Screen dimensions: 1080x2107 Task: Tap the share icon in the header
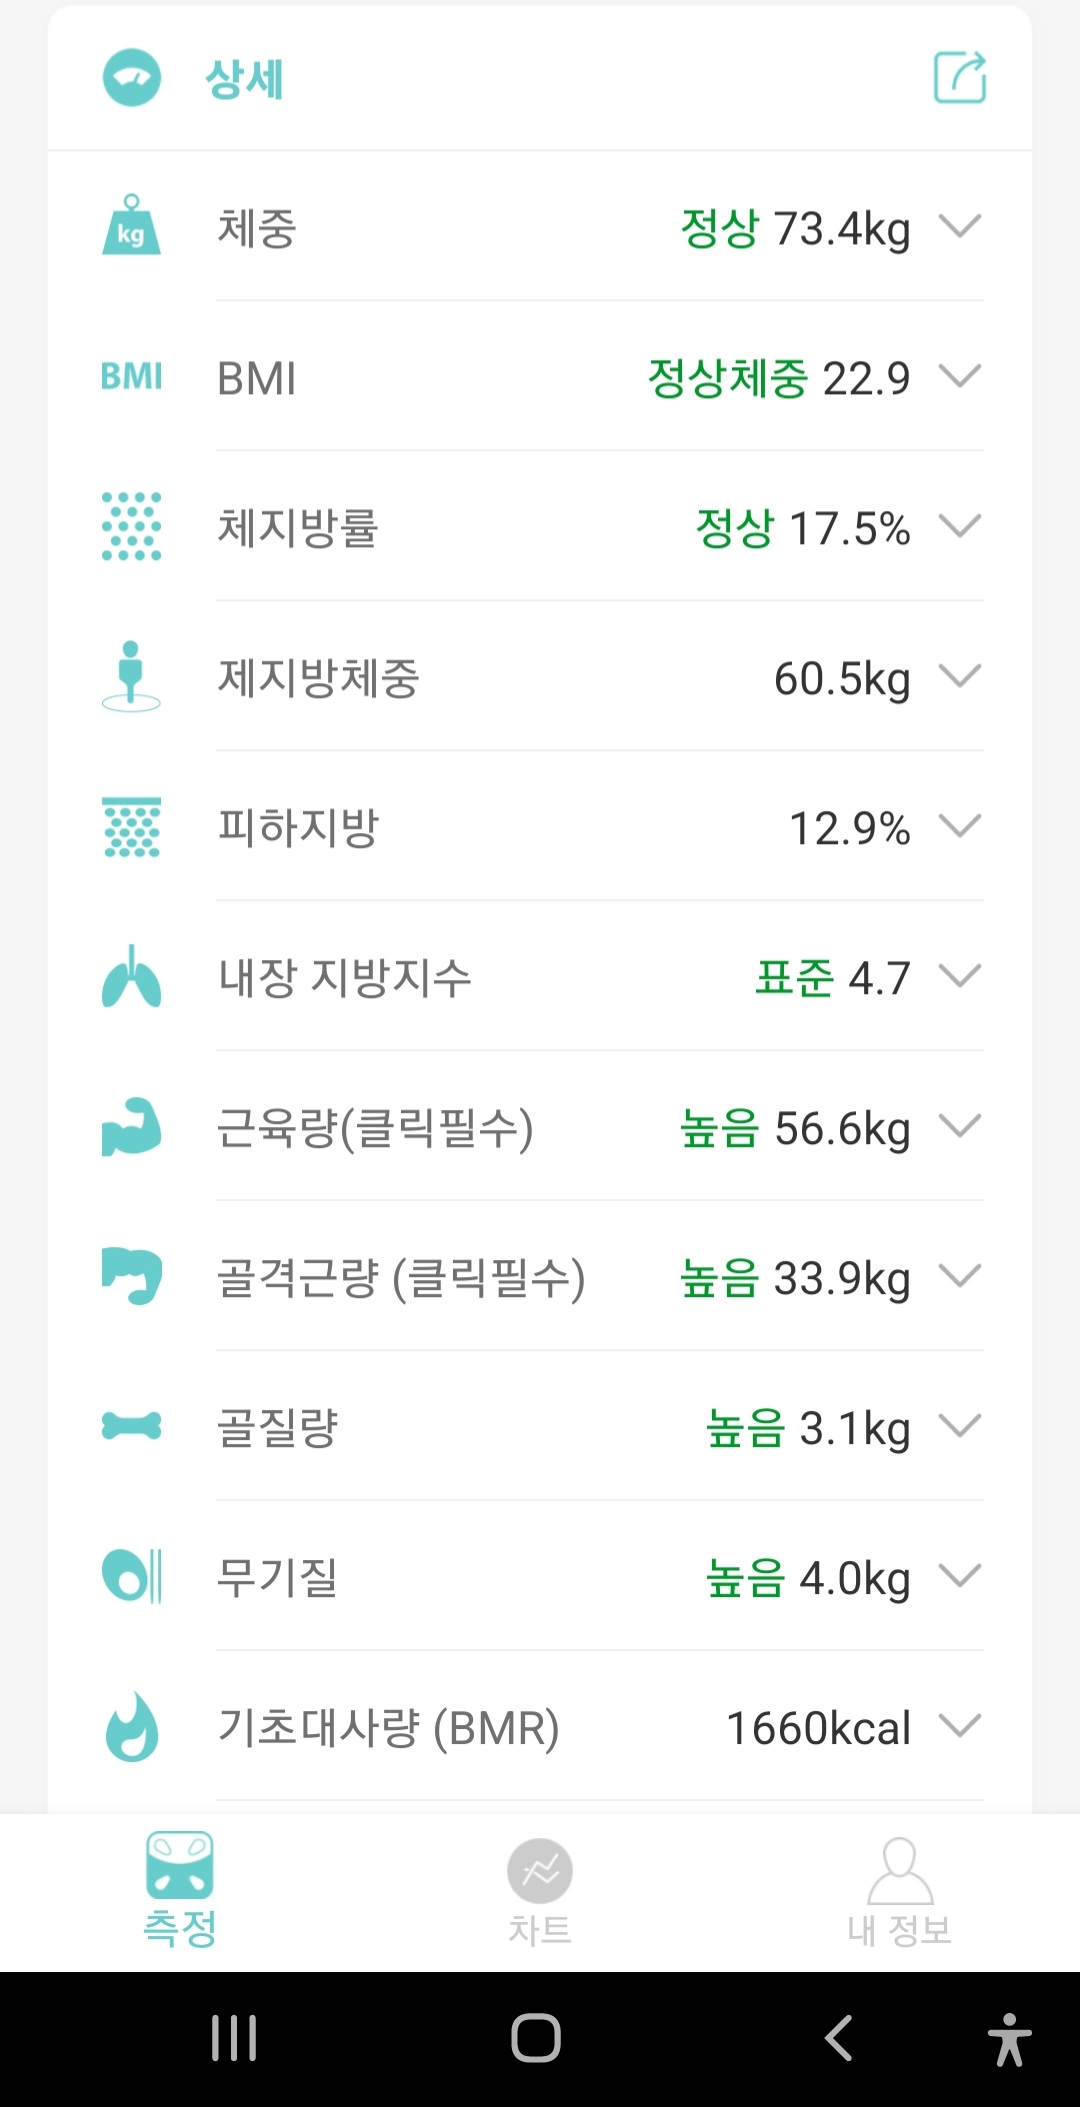[960, 77]
